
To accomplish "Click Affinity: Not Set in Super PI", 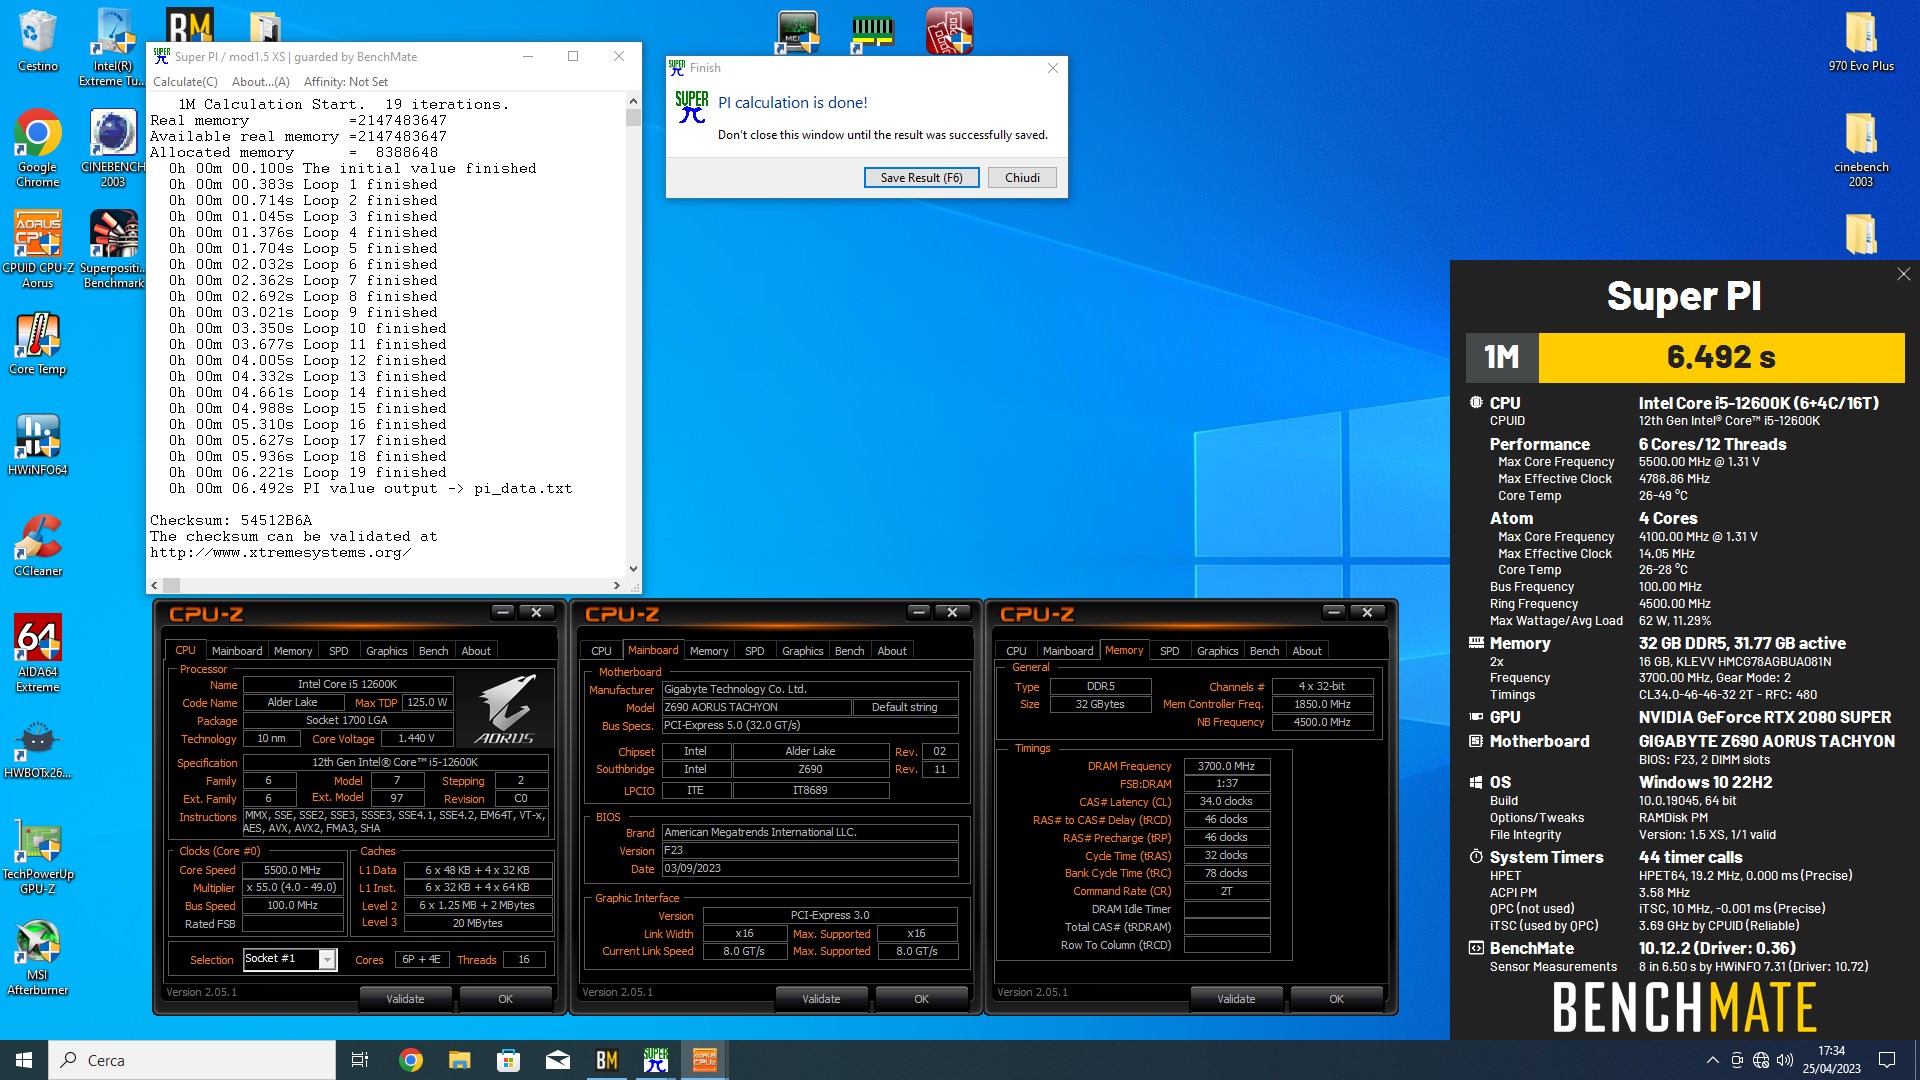I will click(x=345, y=82).
